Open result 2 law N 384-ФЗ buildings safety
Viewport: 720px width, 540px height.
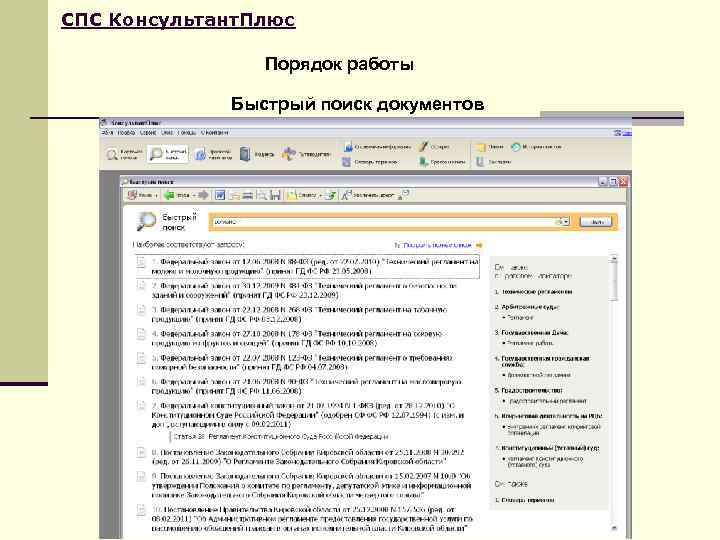[x=304, y=290]
